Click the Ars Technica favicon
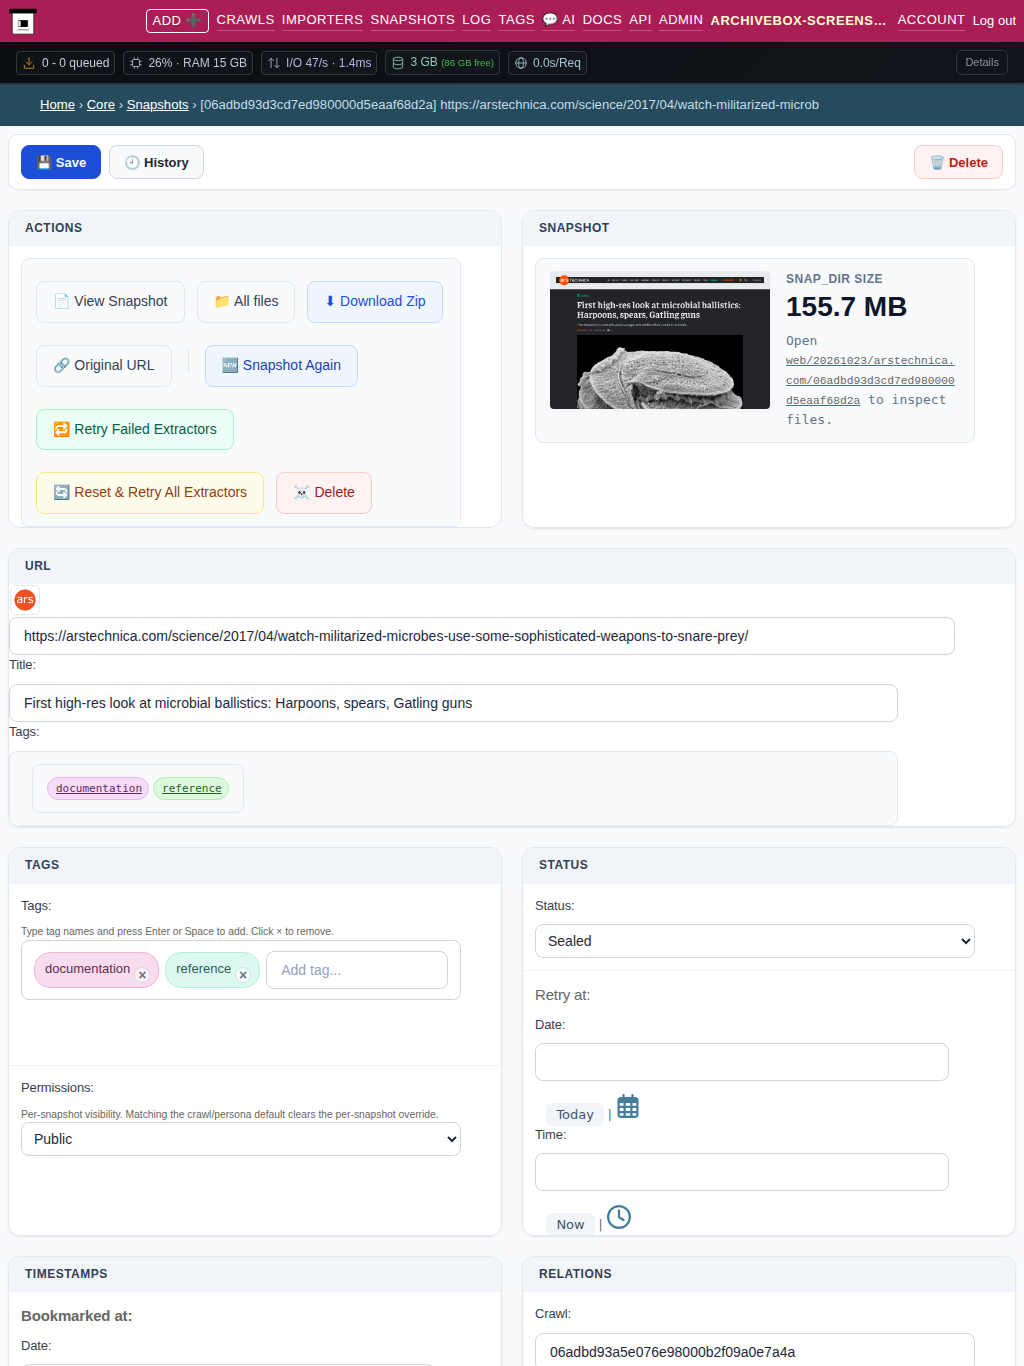 pyautogui.click(x=25, y=599)
